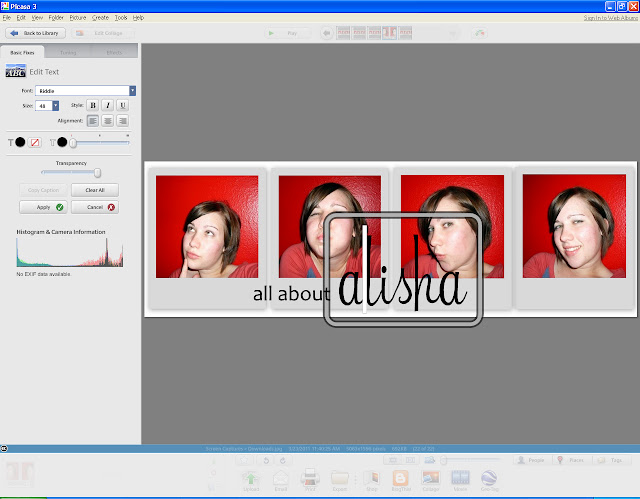Switch to the Effects tab
This screenshot has height=499, width=640.
(114, 52)
